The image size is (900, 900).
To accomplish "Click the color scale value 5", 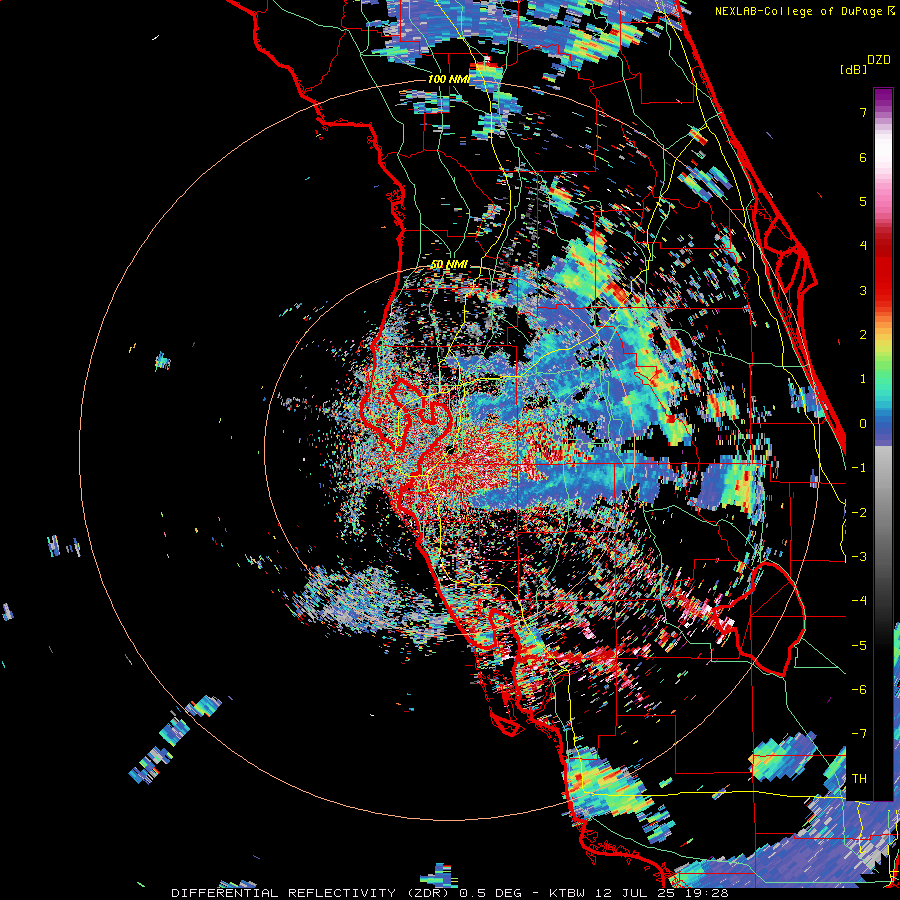I will tap(863, 201).
